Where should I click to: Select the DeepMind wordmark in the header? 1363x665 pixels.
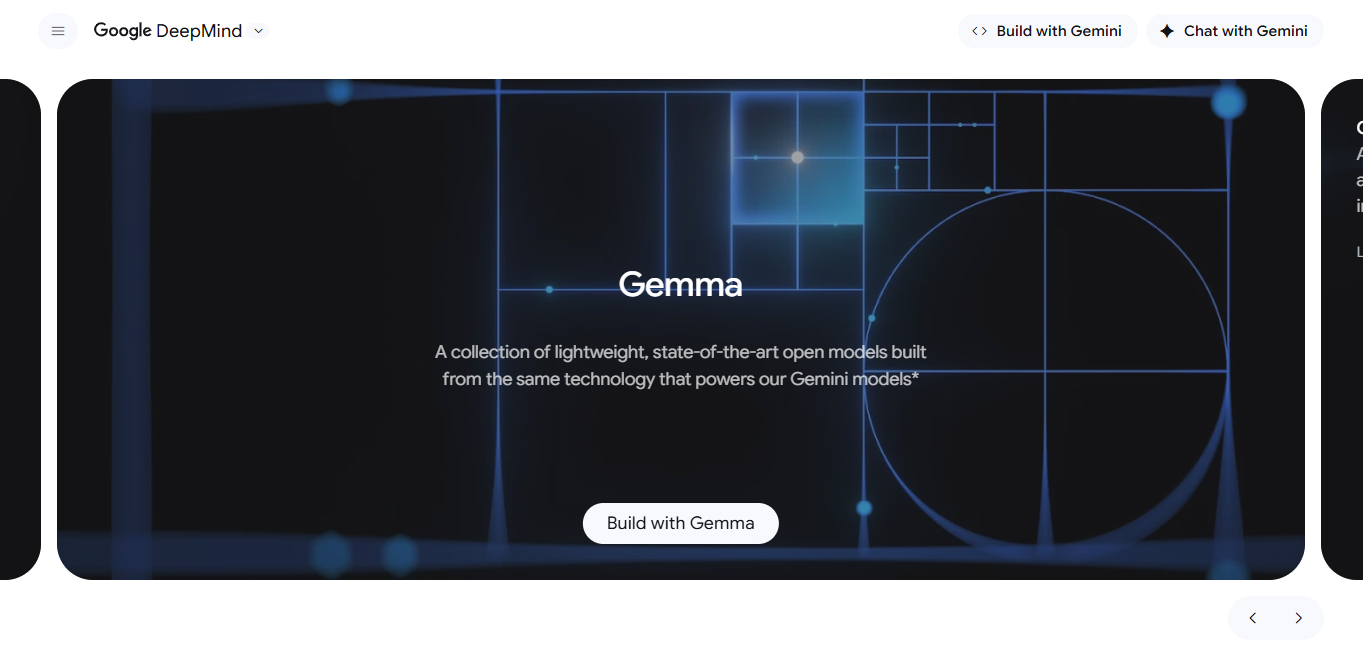coord(199,30)
